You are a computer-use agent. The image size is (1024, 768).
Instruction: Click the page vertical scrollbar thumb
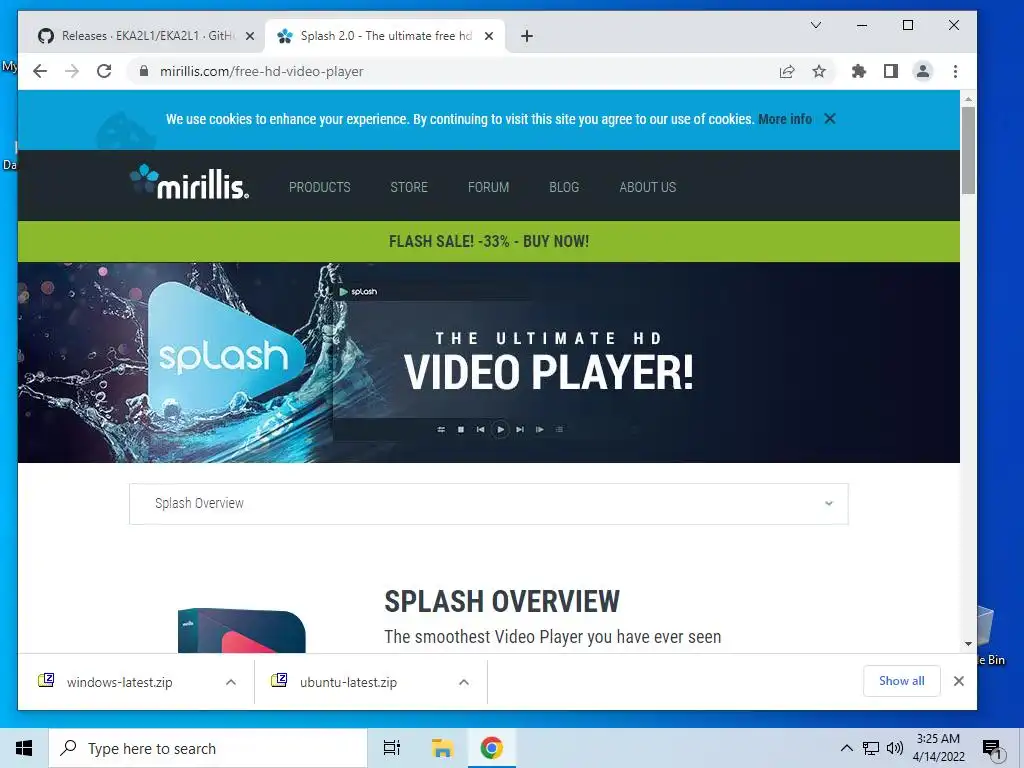point(968,150)
